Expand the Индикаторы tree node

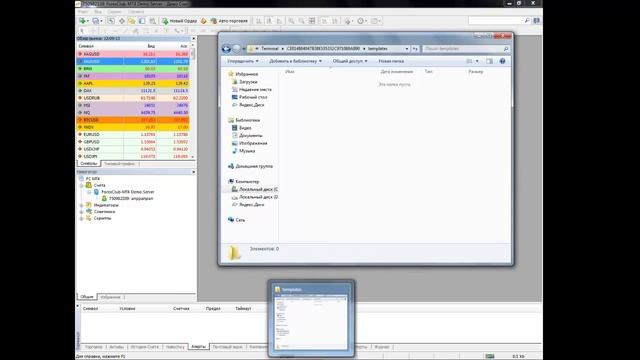point(81,205)
